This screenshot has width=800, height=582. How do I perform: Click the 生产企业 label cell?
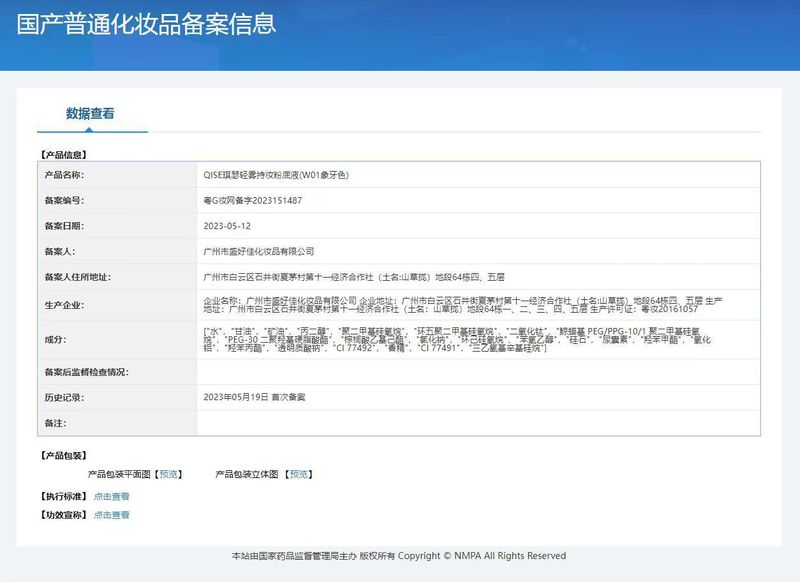pyautogui.click(x=117, y=305)
